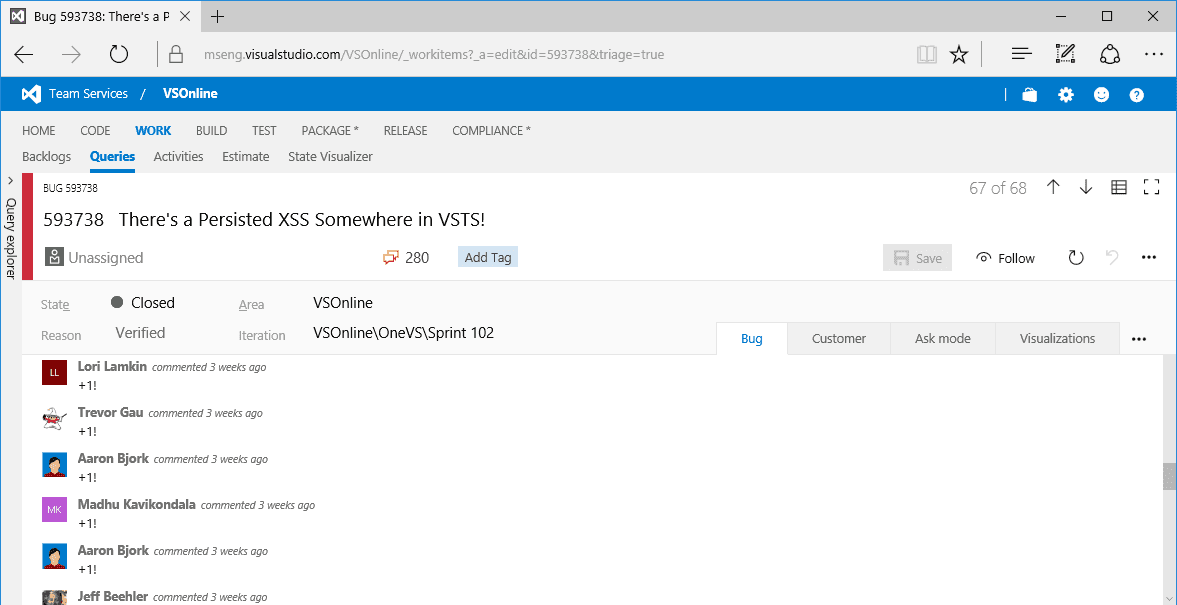
Task: Click Trevor Gau's avatar picture
Action: point(54,419)
